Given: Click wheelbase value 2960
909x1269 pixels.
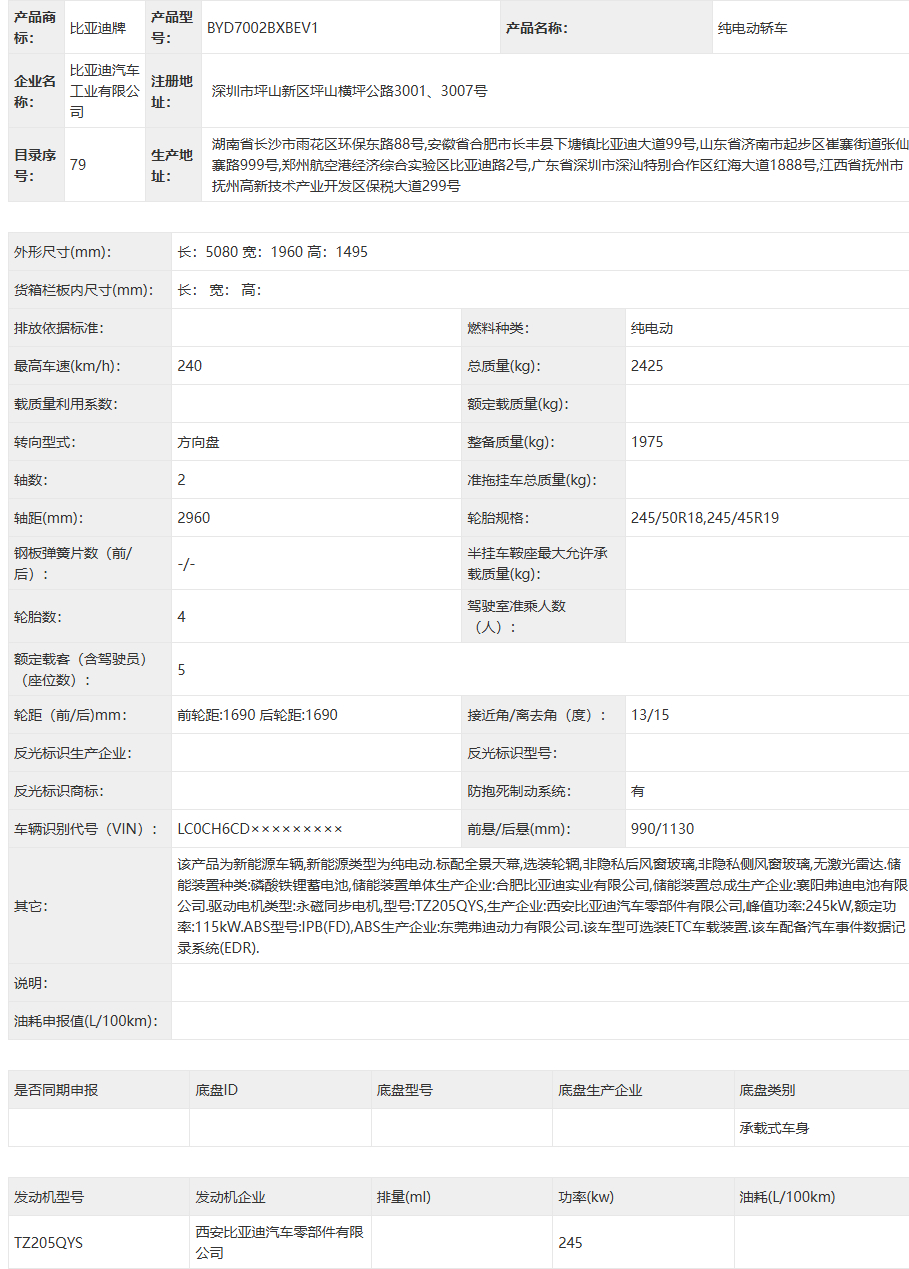Looking at the screenshot, I should (193, 518).
